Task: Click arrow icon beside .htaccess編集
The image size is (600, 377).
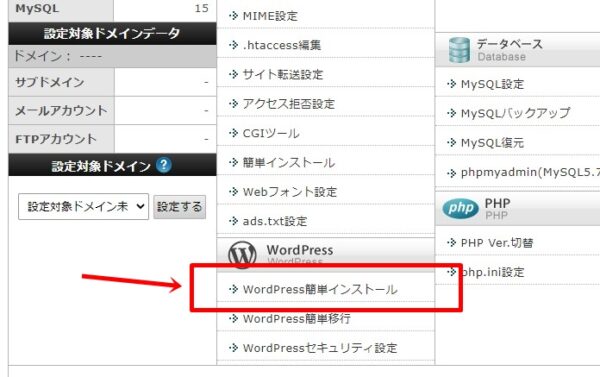Action: coord(233,45)
